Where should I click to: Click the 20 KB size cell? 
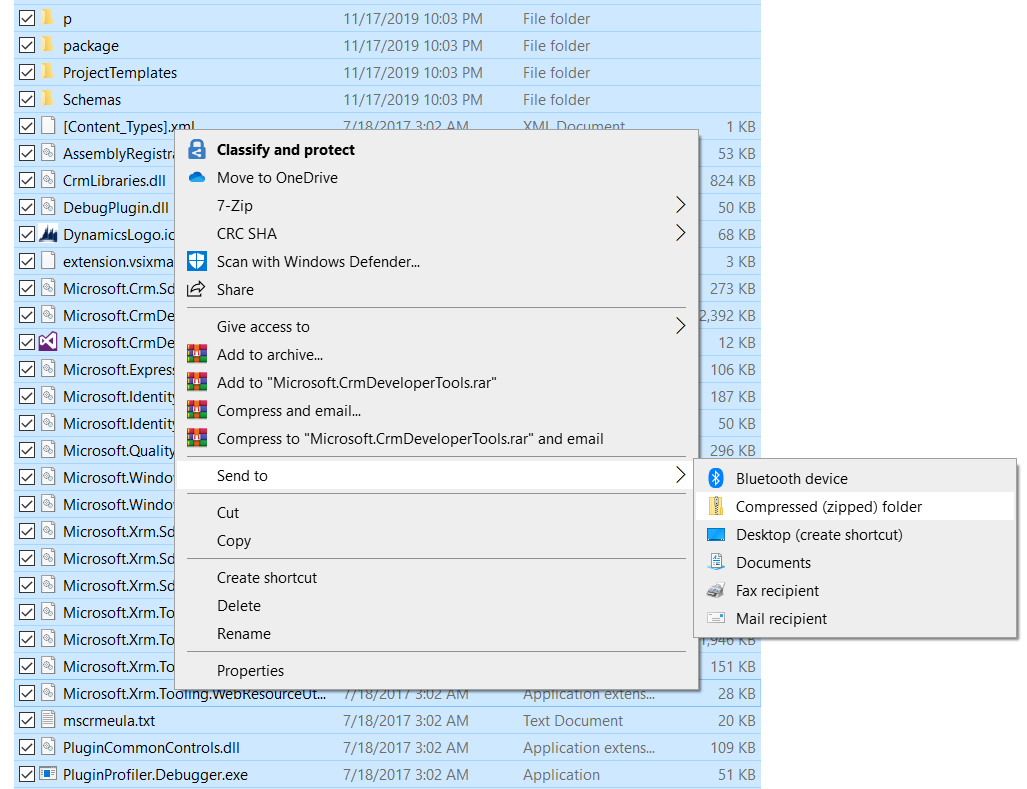(736, 720)
